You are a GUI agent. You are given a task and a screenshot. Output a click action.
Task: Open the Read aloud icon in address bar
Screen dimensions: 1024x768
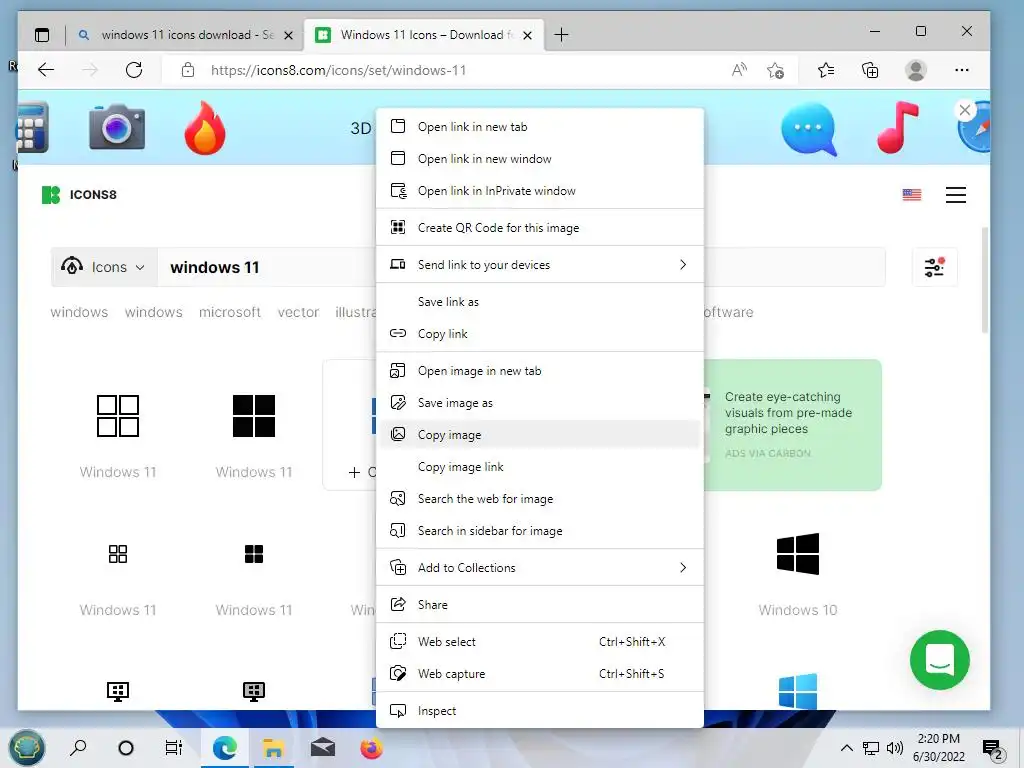pos(739,70)
